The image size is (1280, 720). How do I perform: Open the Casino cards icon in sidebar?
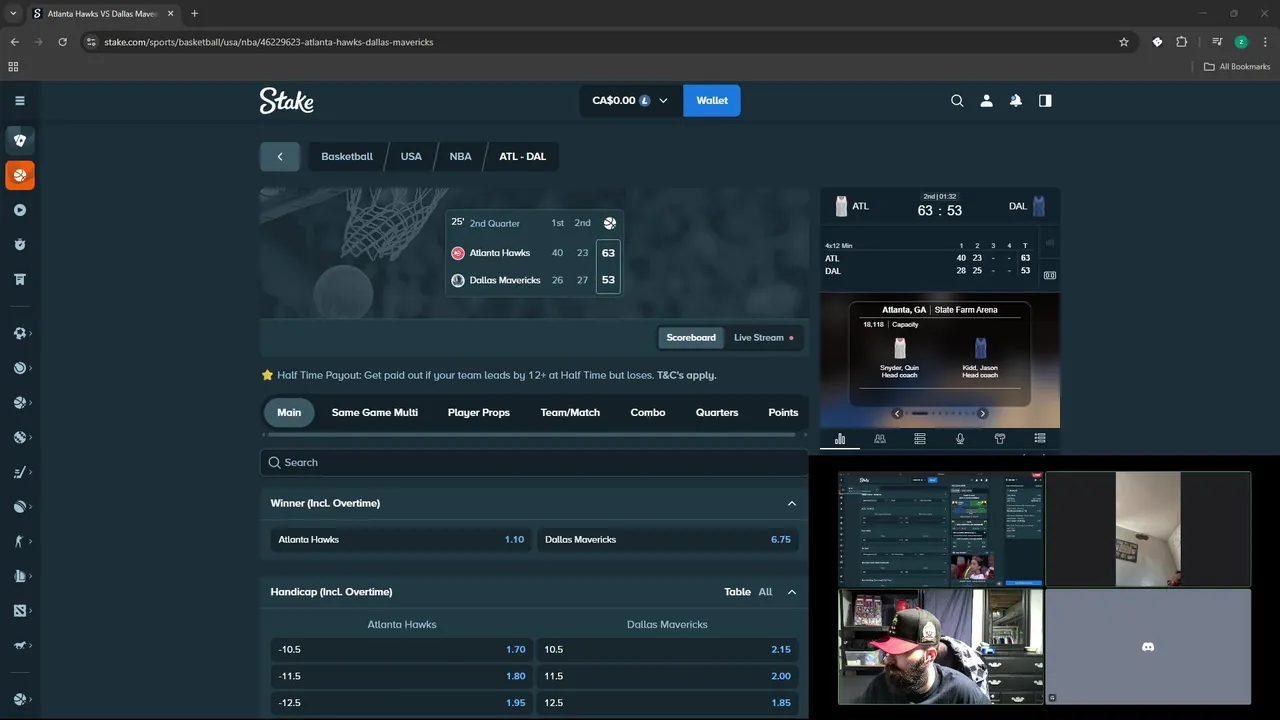click(x=19, y=140)
